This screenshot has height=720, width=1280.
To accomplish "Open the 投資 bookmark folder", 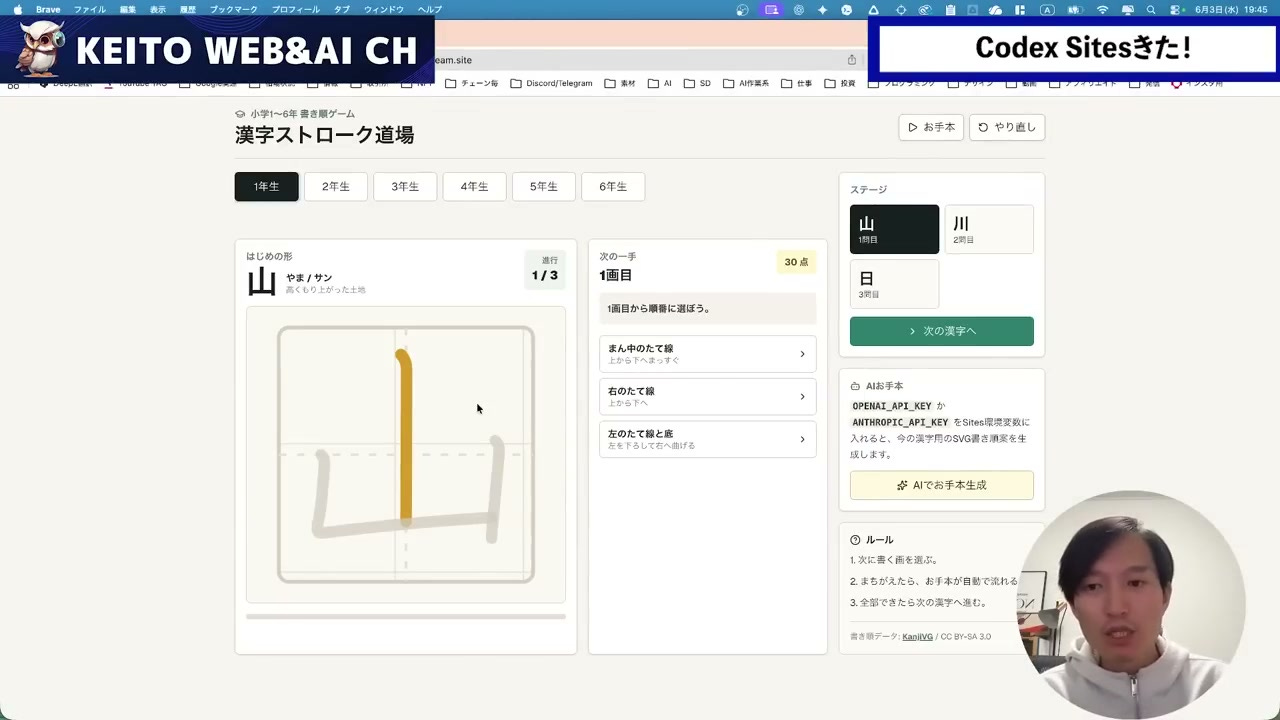I will tap(840, 83).
